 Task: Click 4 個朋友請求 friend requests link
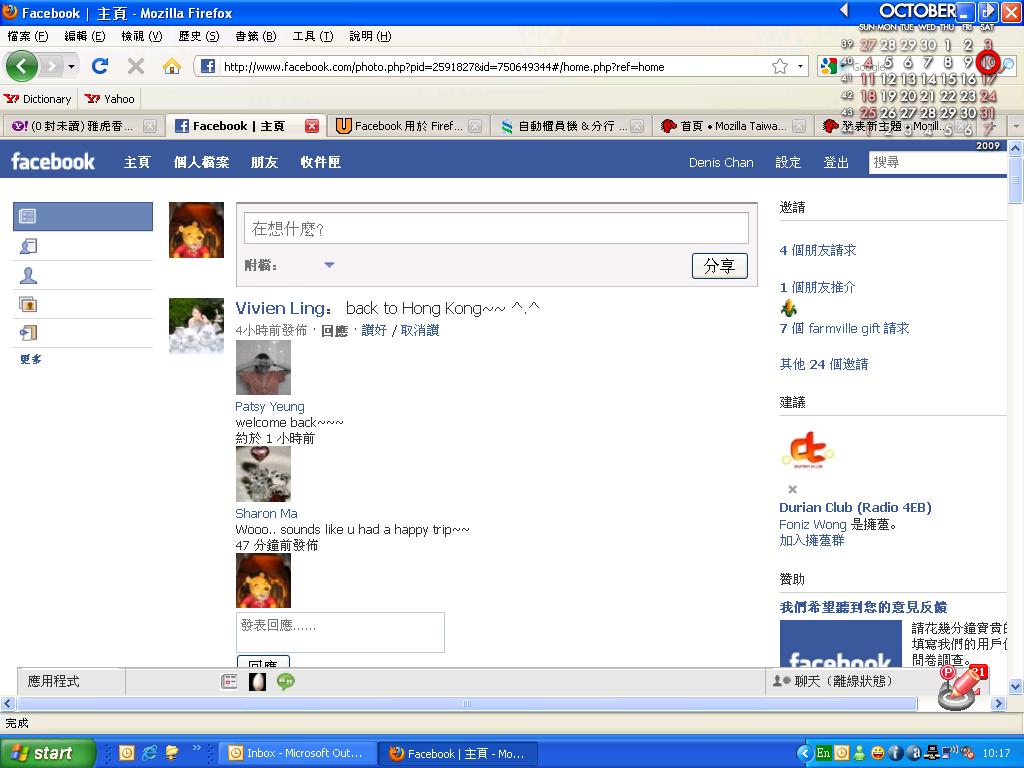[x=818, y=250]
